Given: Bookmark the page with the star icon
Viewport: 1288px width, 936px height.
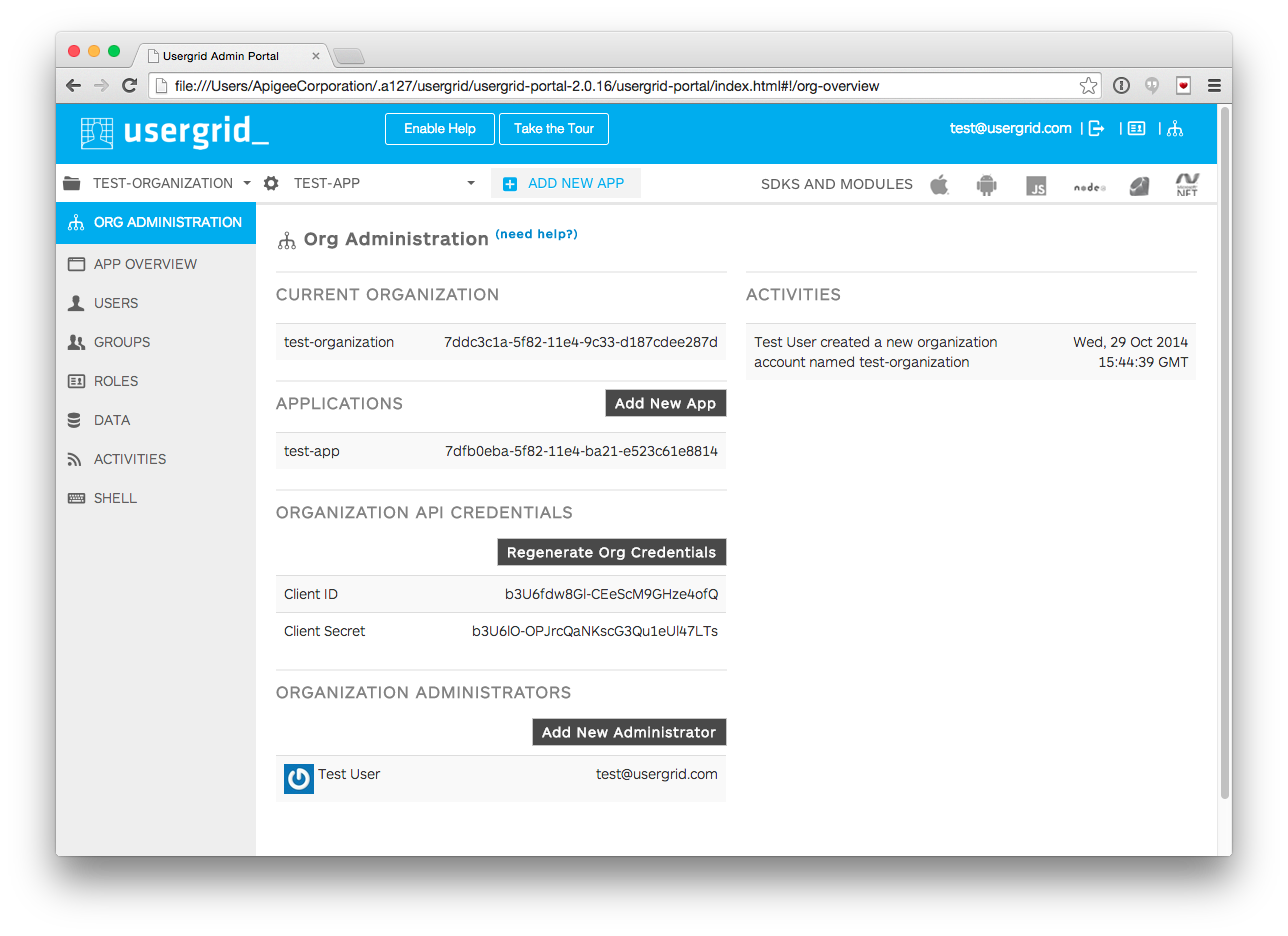Looking at the screenshot, I should 1088,86.
